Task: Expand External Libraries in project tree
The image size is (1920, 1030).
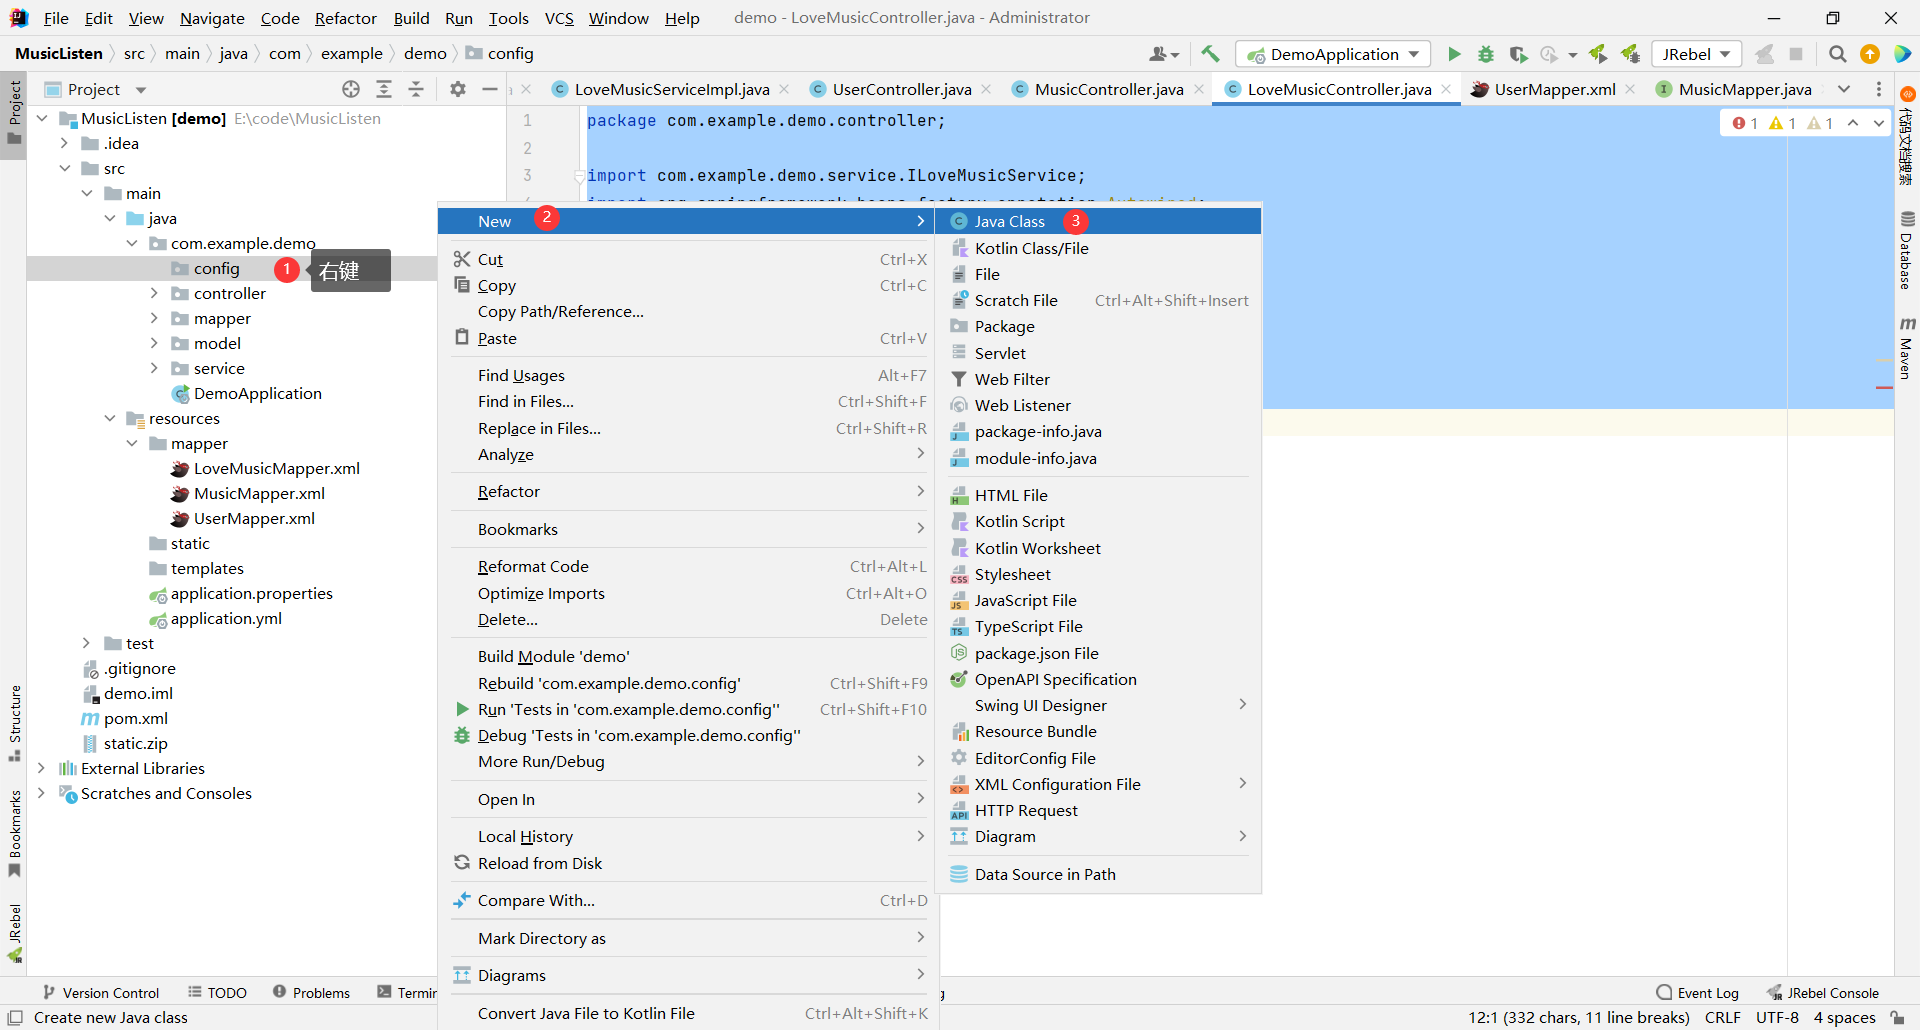Action: tap(41, 768)
